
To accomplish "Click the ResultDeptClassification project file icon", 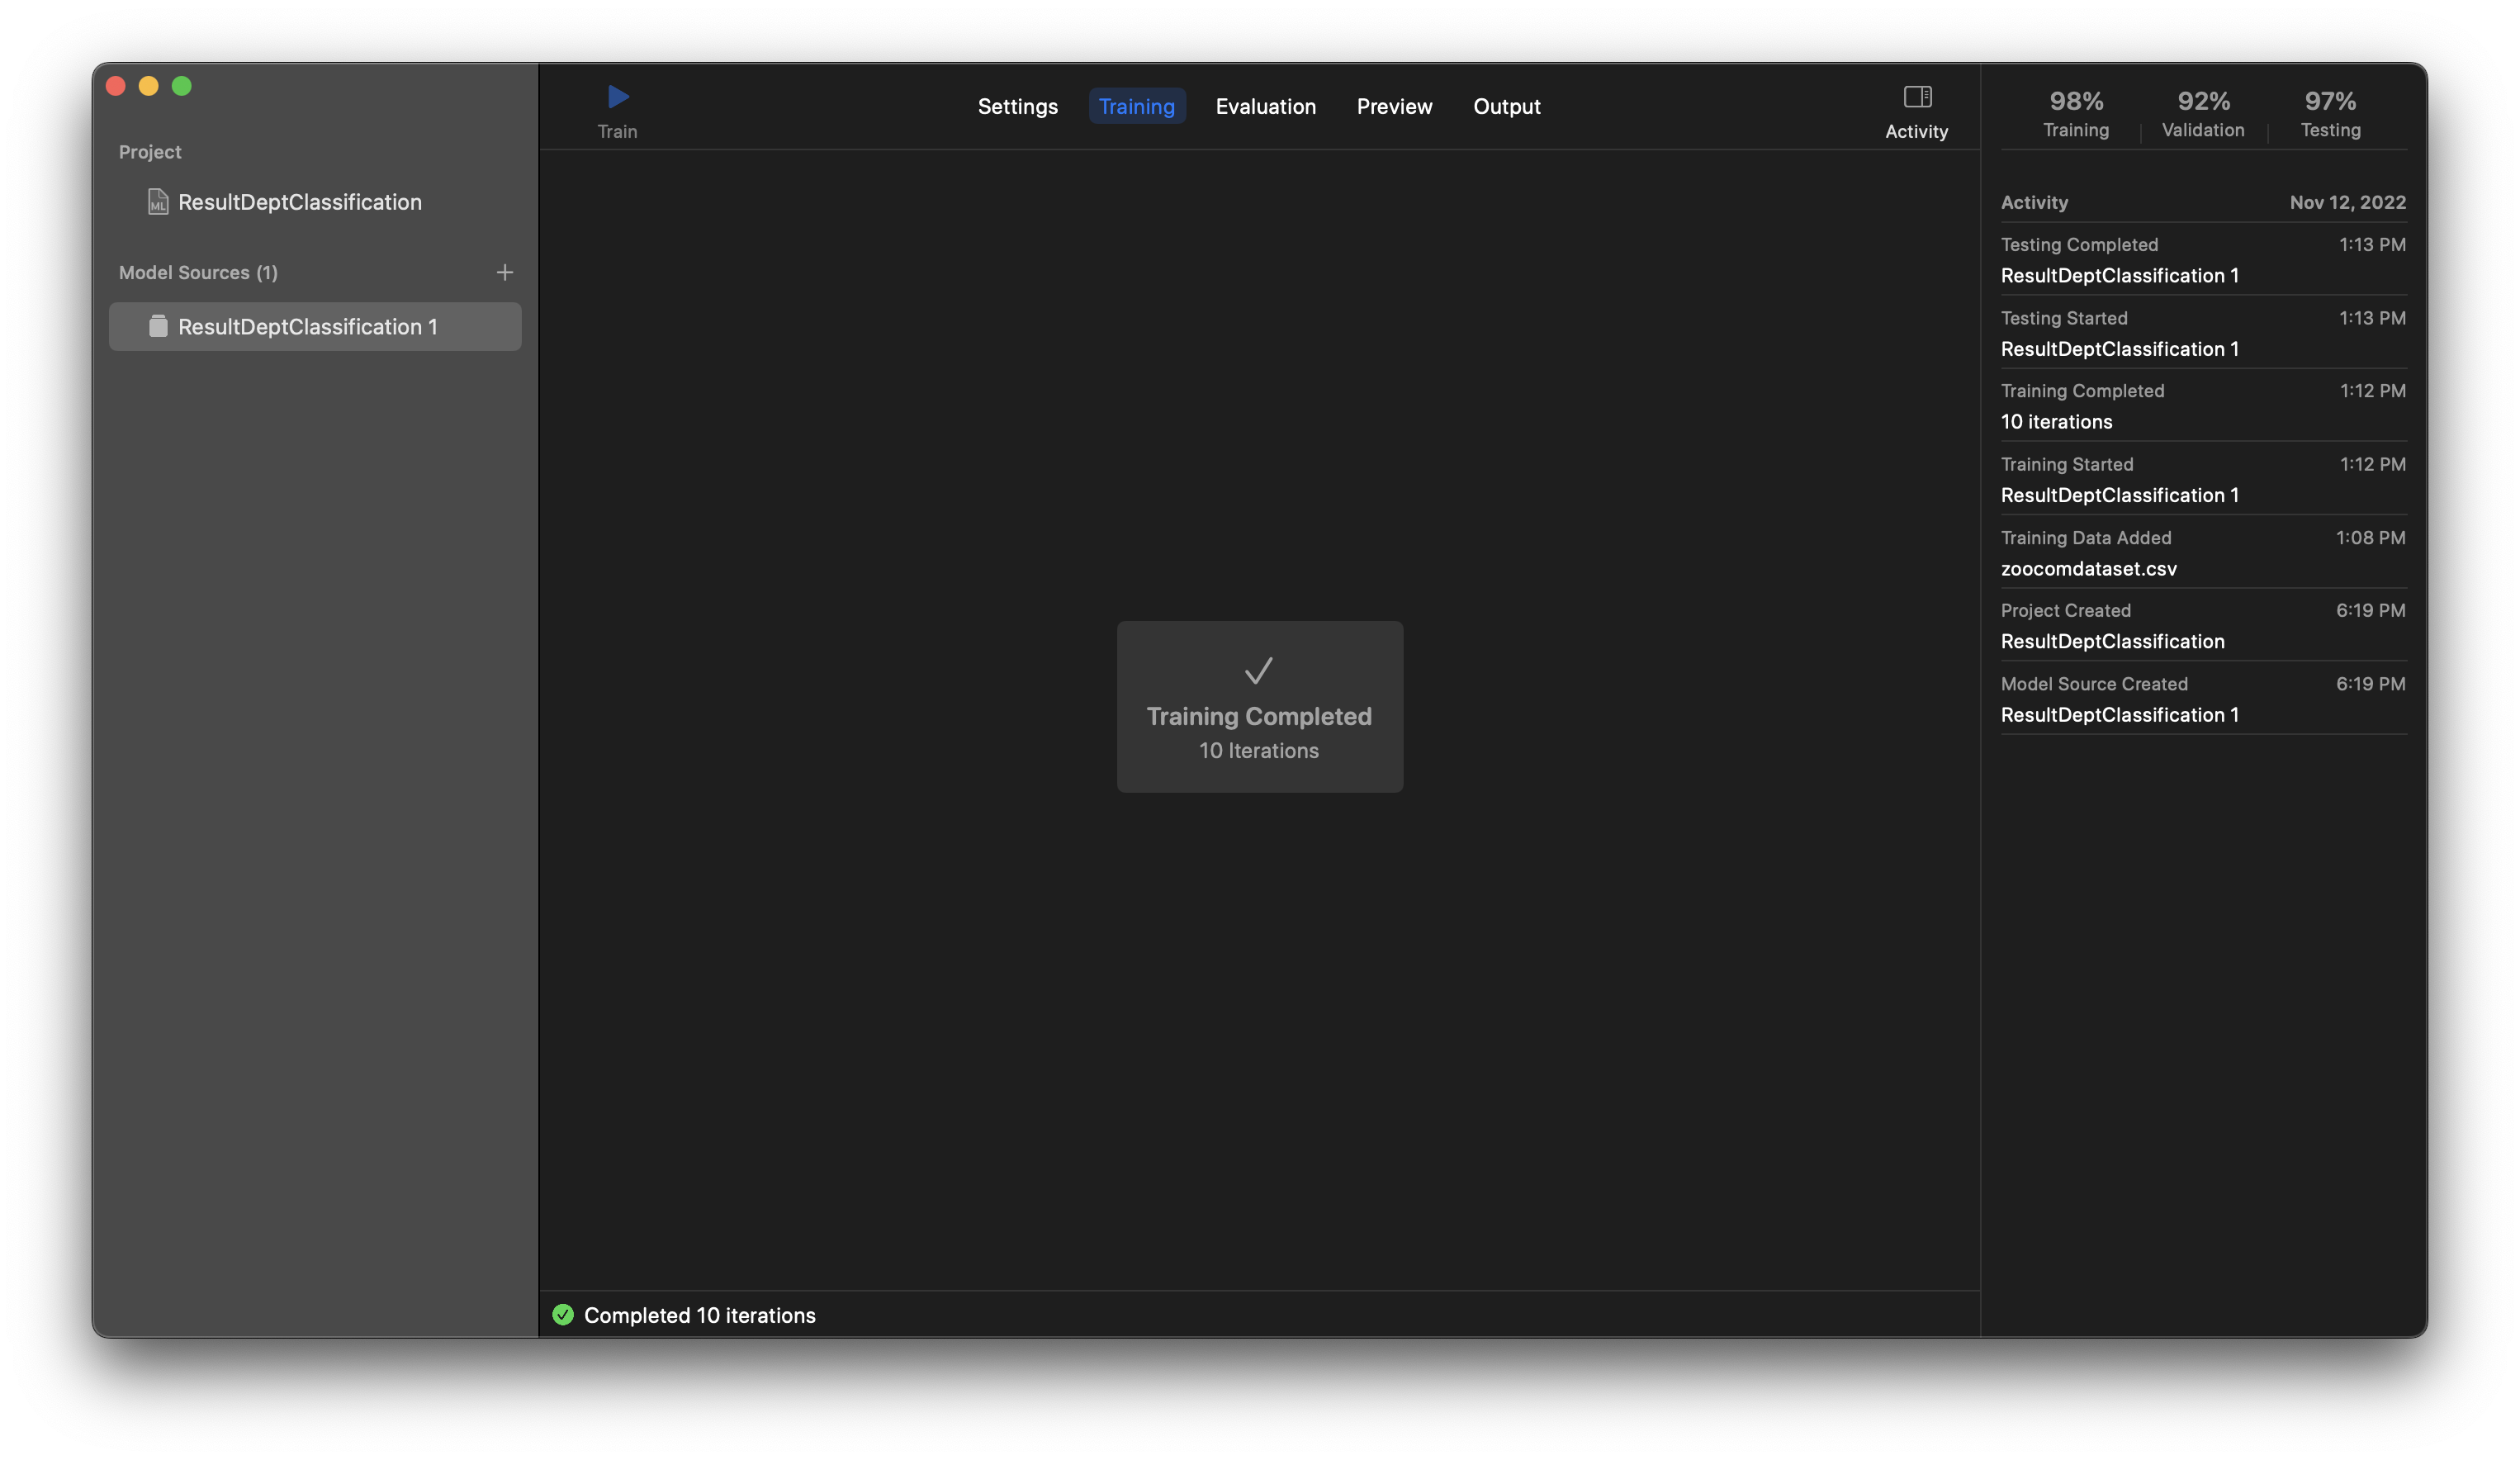I will click(x=158, y=202).
